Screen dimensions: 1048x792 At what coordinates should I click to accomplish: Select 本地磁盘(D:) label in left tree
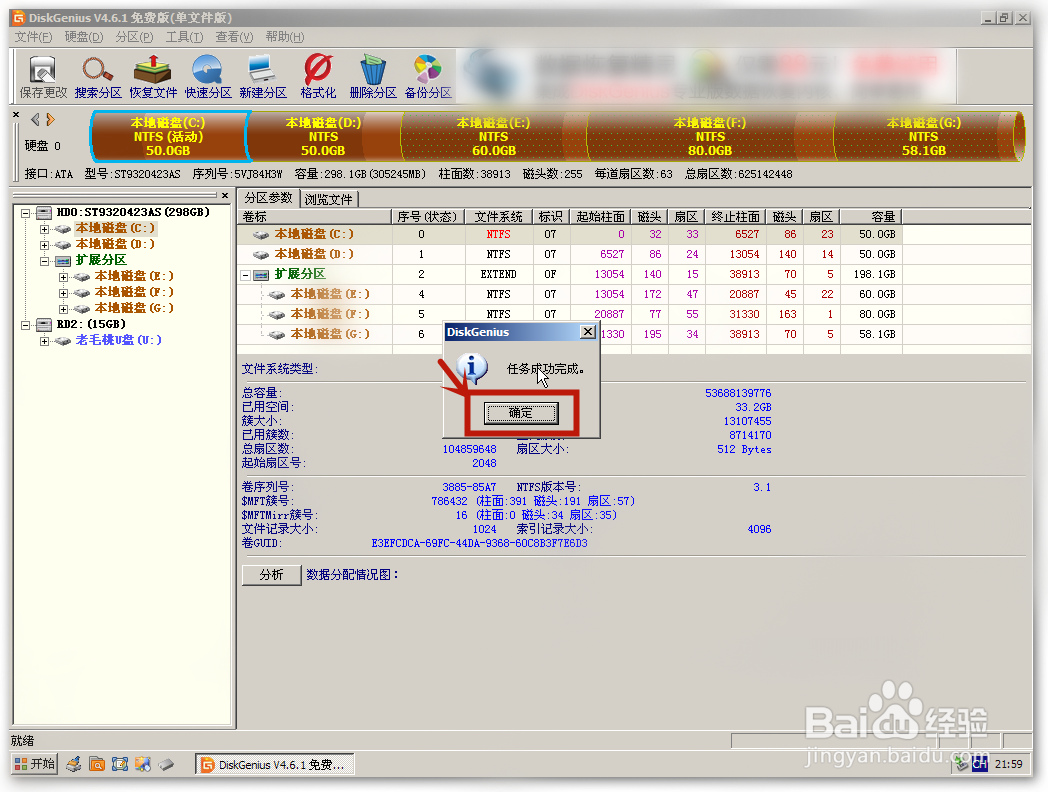click(x=115, y=245)
